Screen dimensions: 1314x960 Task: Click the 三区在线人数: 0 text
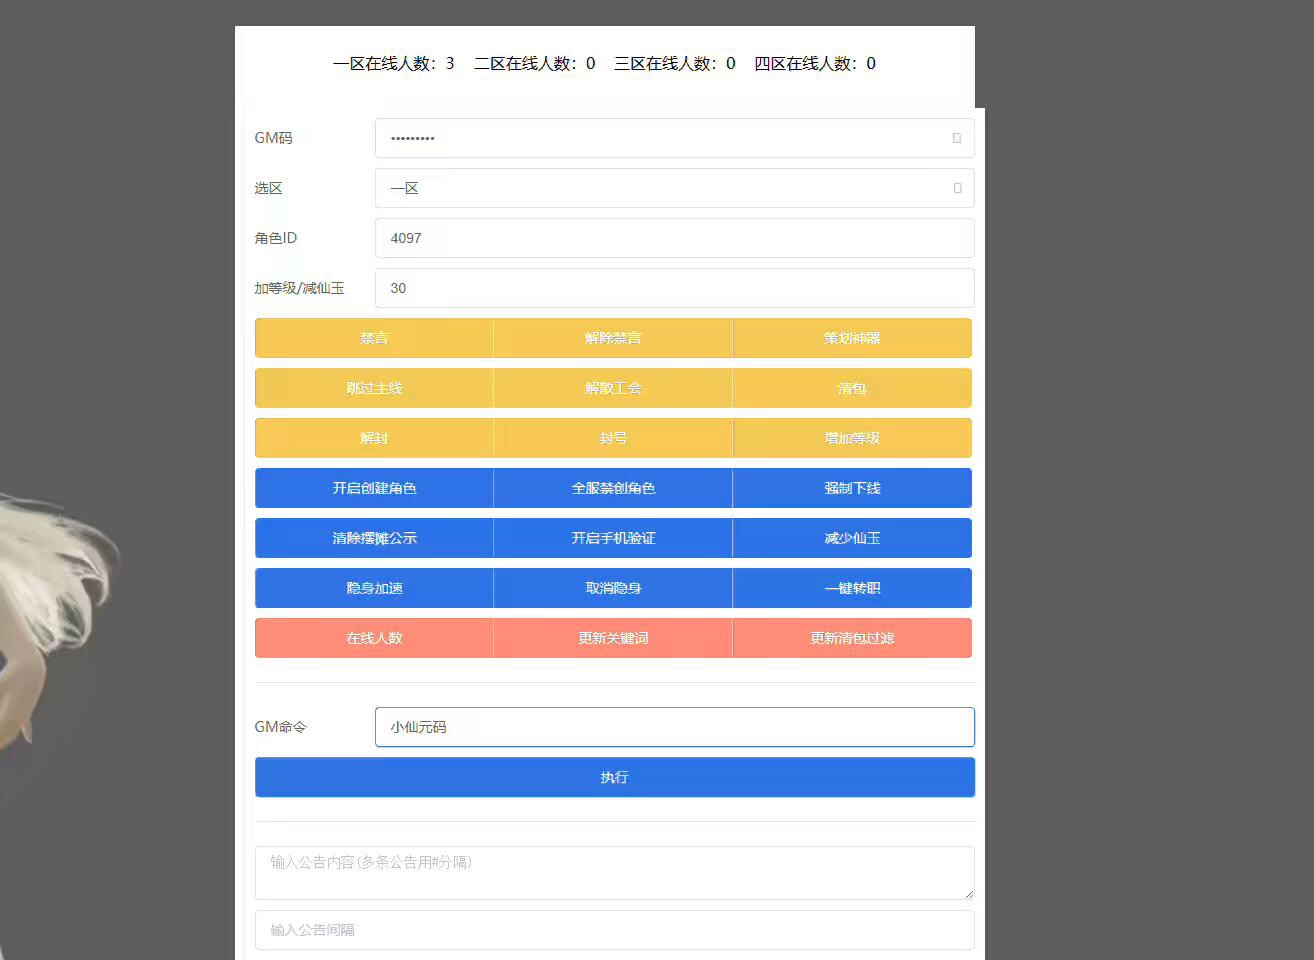point(674,63)
